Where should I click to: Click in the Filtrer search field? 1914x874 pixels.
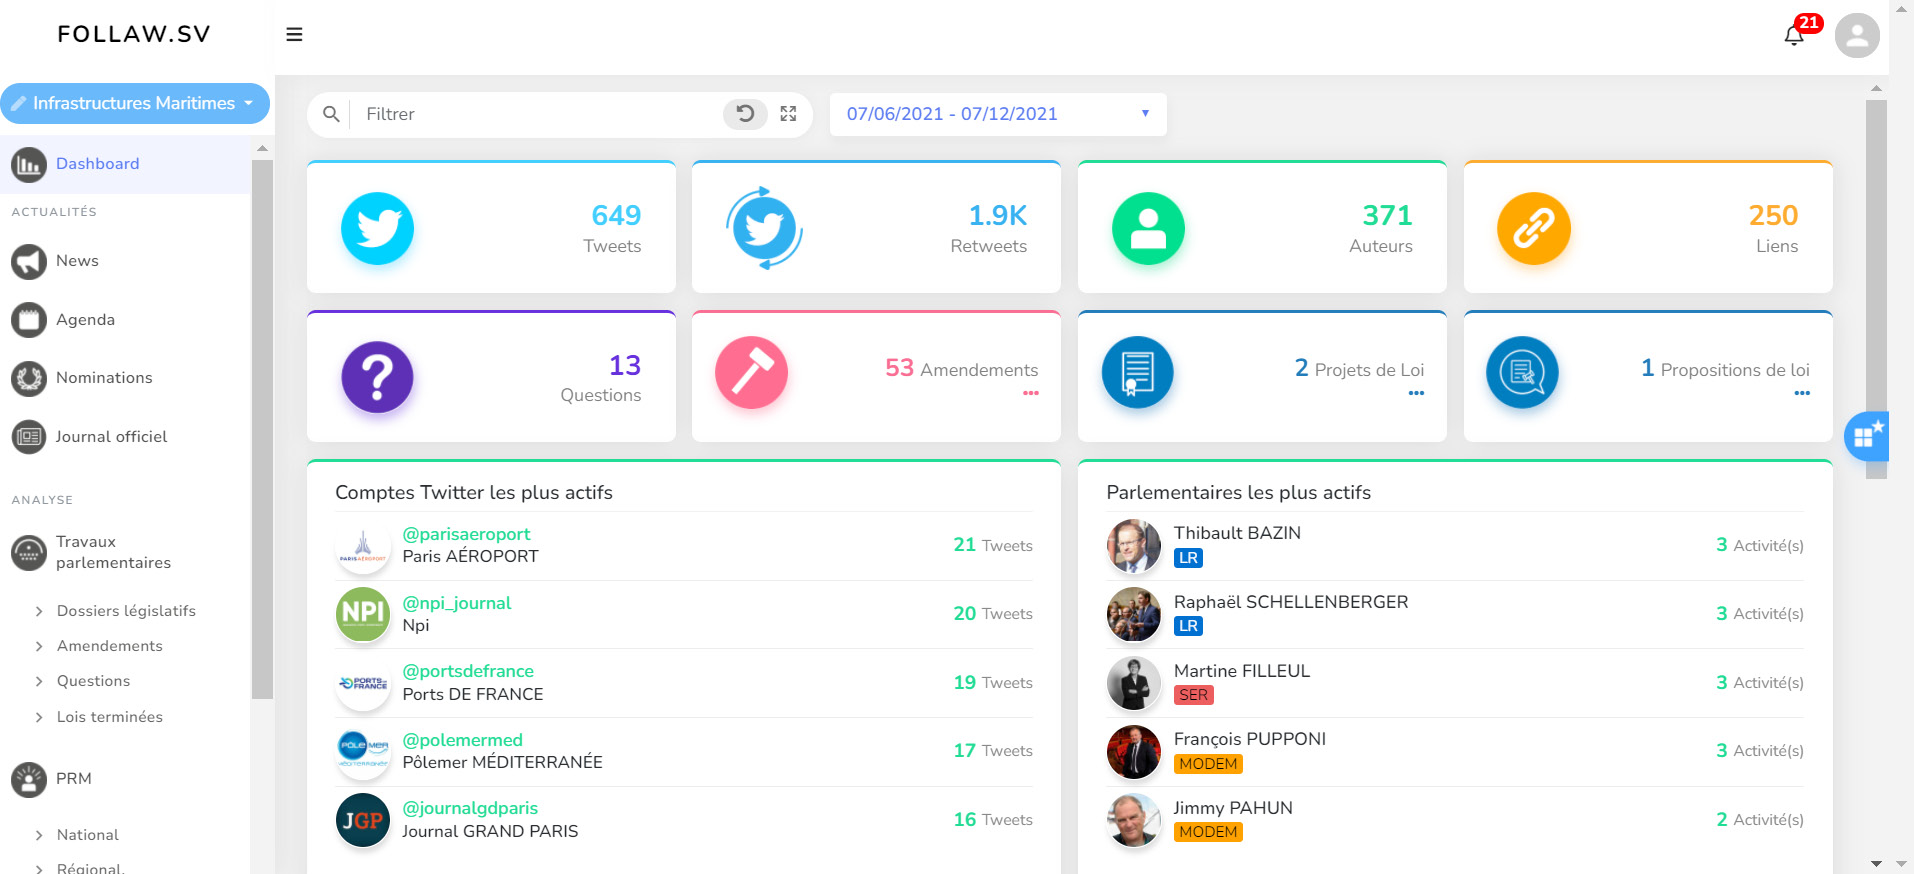540,114
